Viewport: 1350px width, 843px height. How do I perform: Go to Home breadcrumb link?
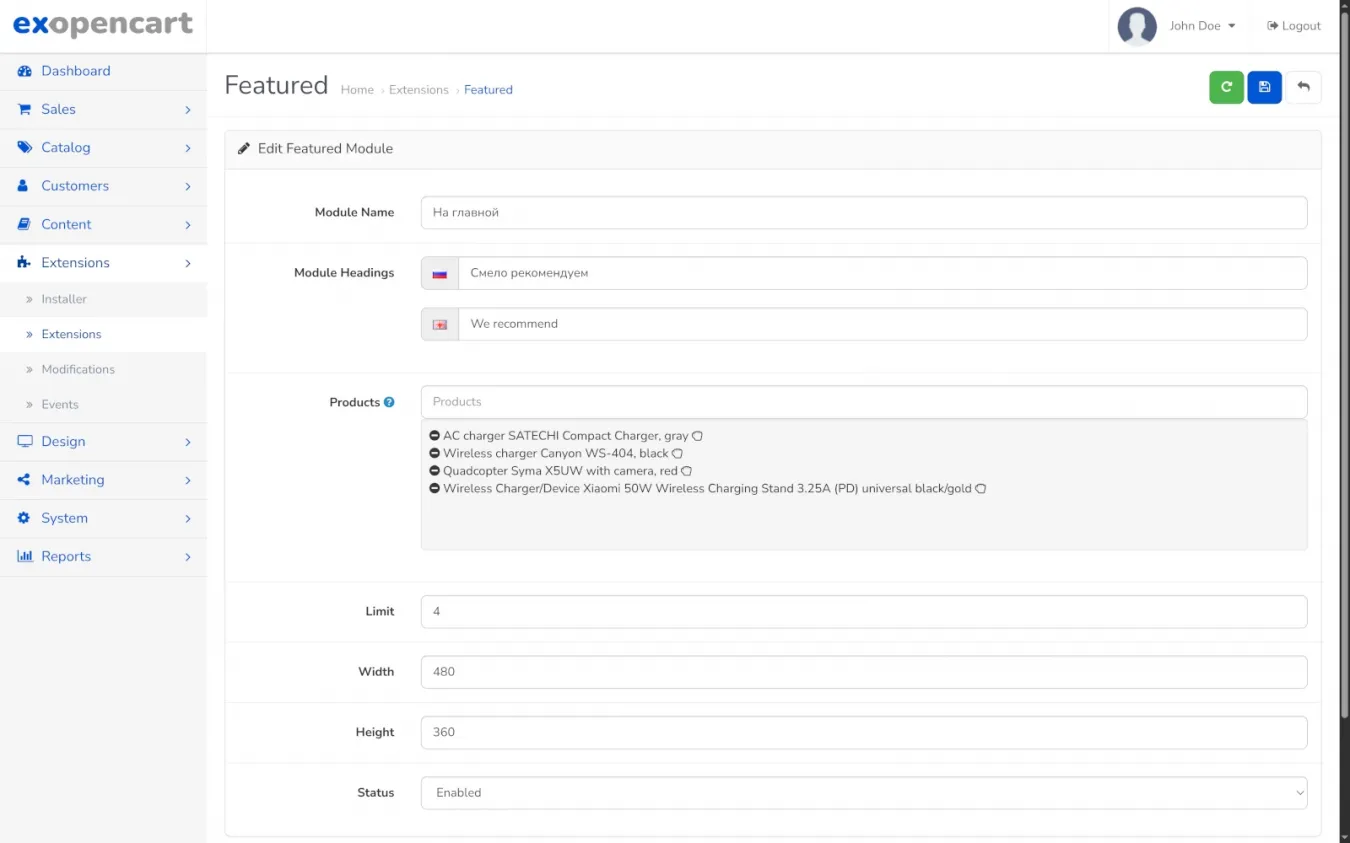[357, 90]
